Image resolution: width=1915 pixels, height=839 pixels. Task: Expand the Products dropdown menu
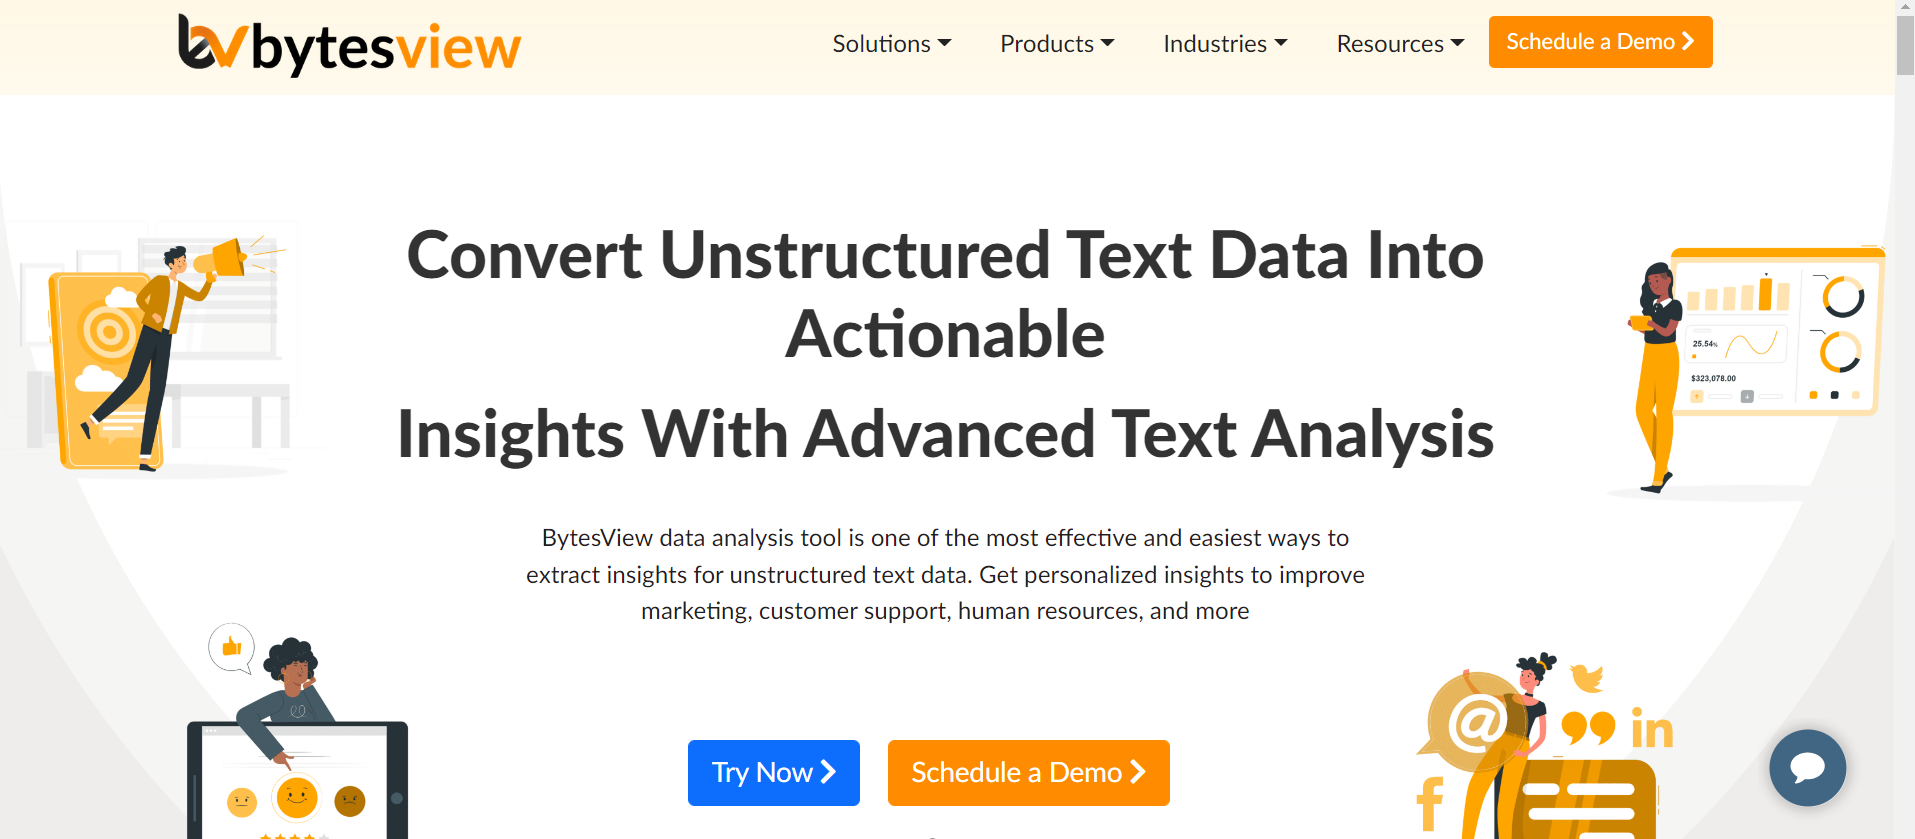[x=1057, y=44]
